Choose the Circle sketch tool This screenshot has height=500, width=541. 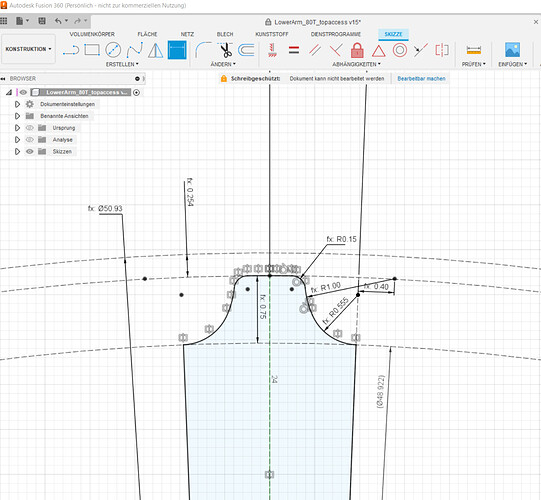(113, 50)
